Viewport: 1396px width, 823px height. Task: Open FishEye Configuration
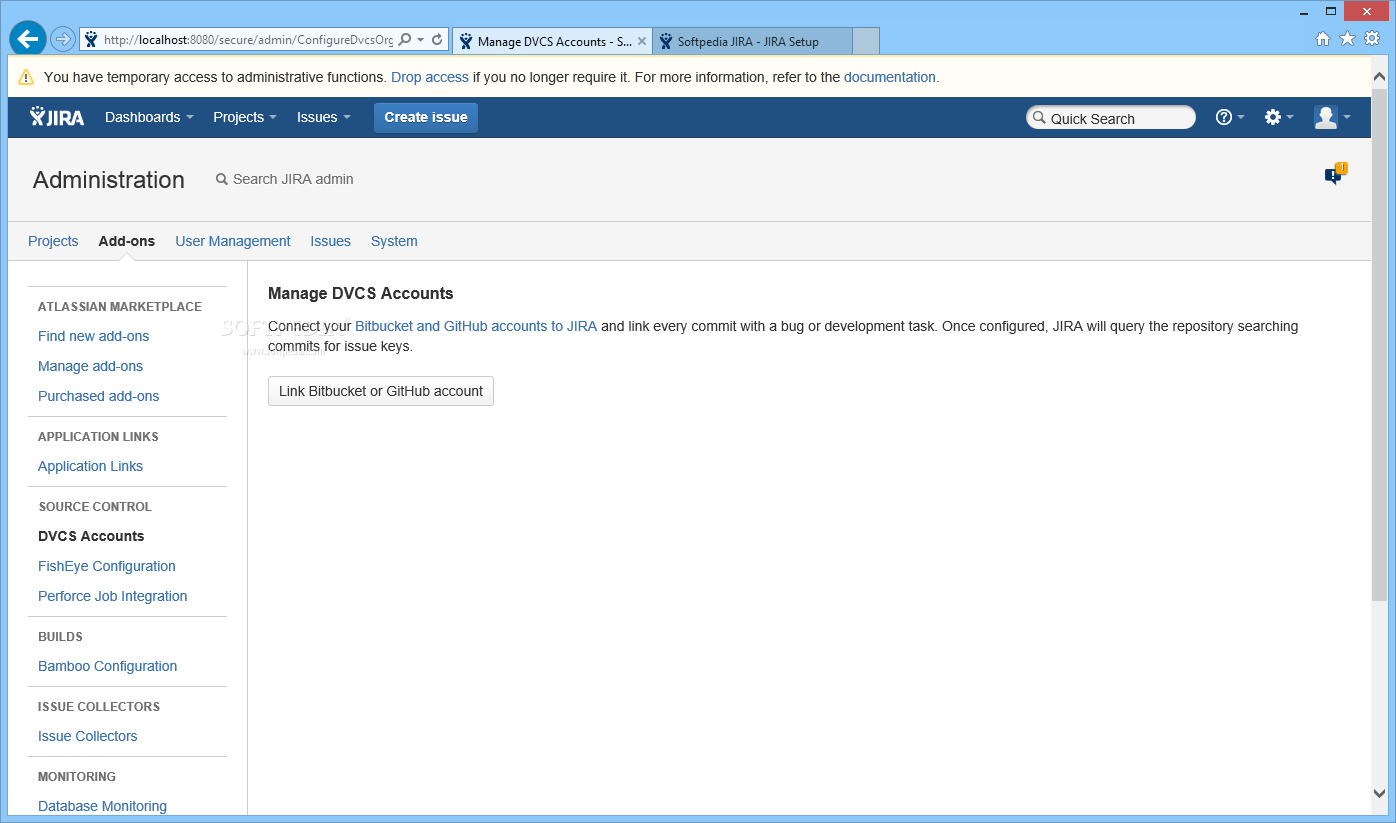coord(107,566)
